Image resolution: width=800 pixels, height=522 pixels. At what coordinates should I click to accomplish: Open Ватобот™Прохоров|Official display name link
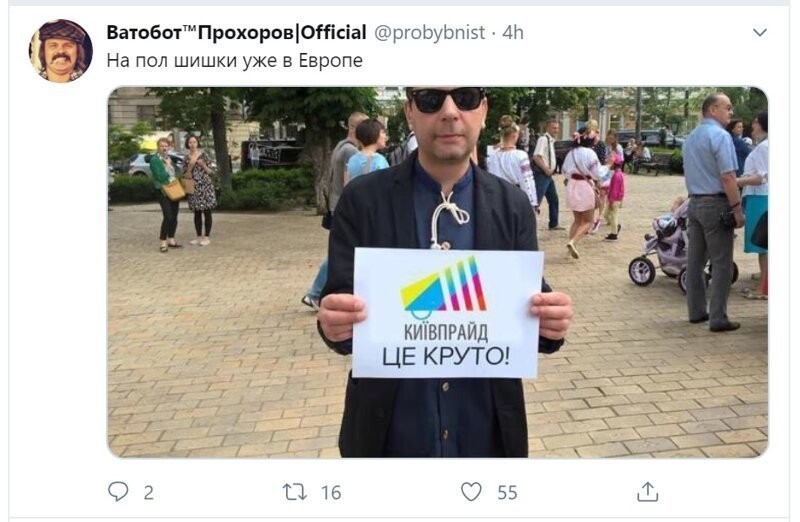236,33
